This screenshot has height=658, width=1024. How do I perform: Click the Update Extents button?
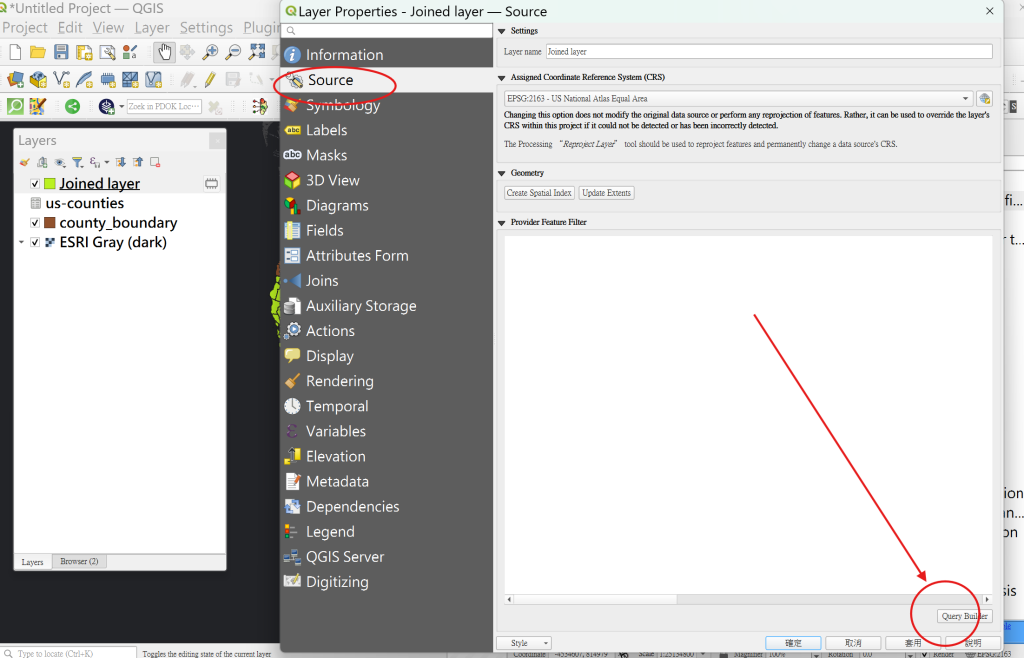[606, 193]
